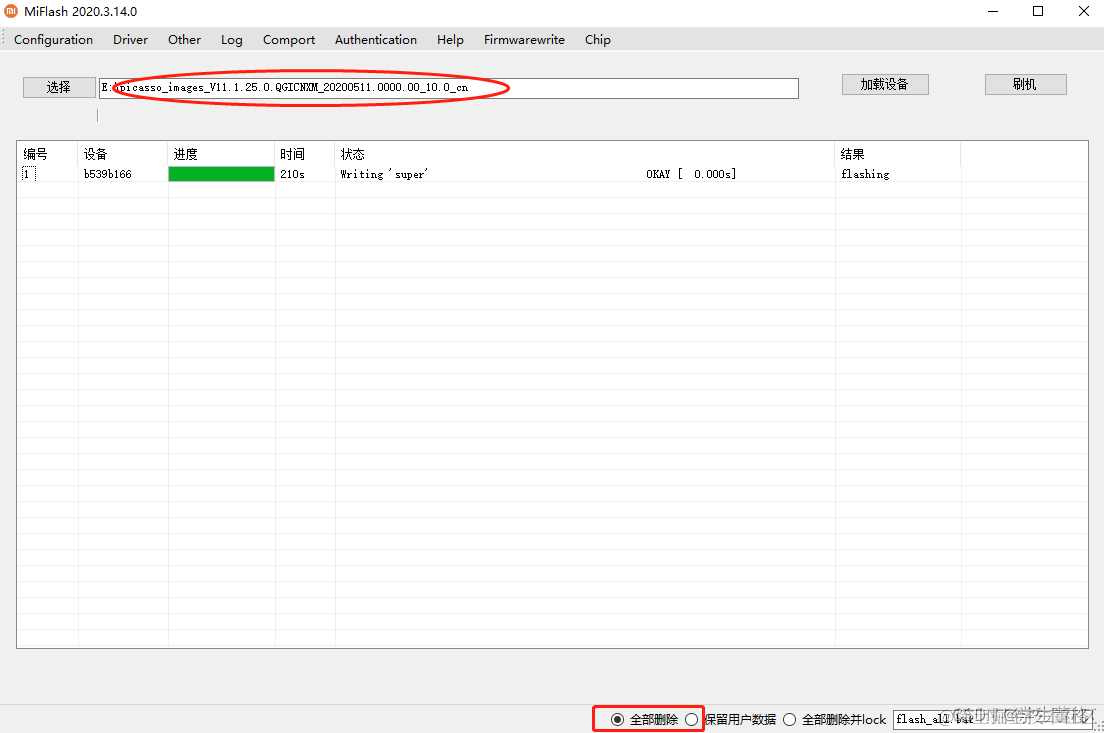Open the Log menu

tap(232, 40)
